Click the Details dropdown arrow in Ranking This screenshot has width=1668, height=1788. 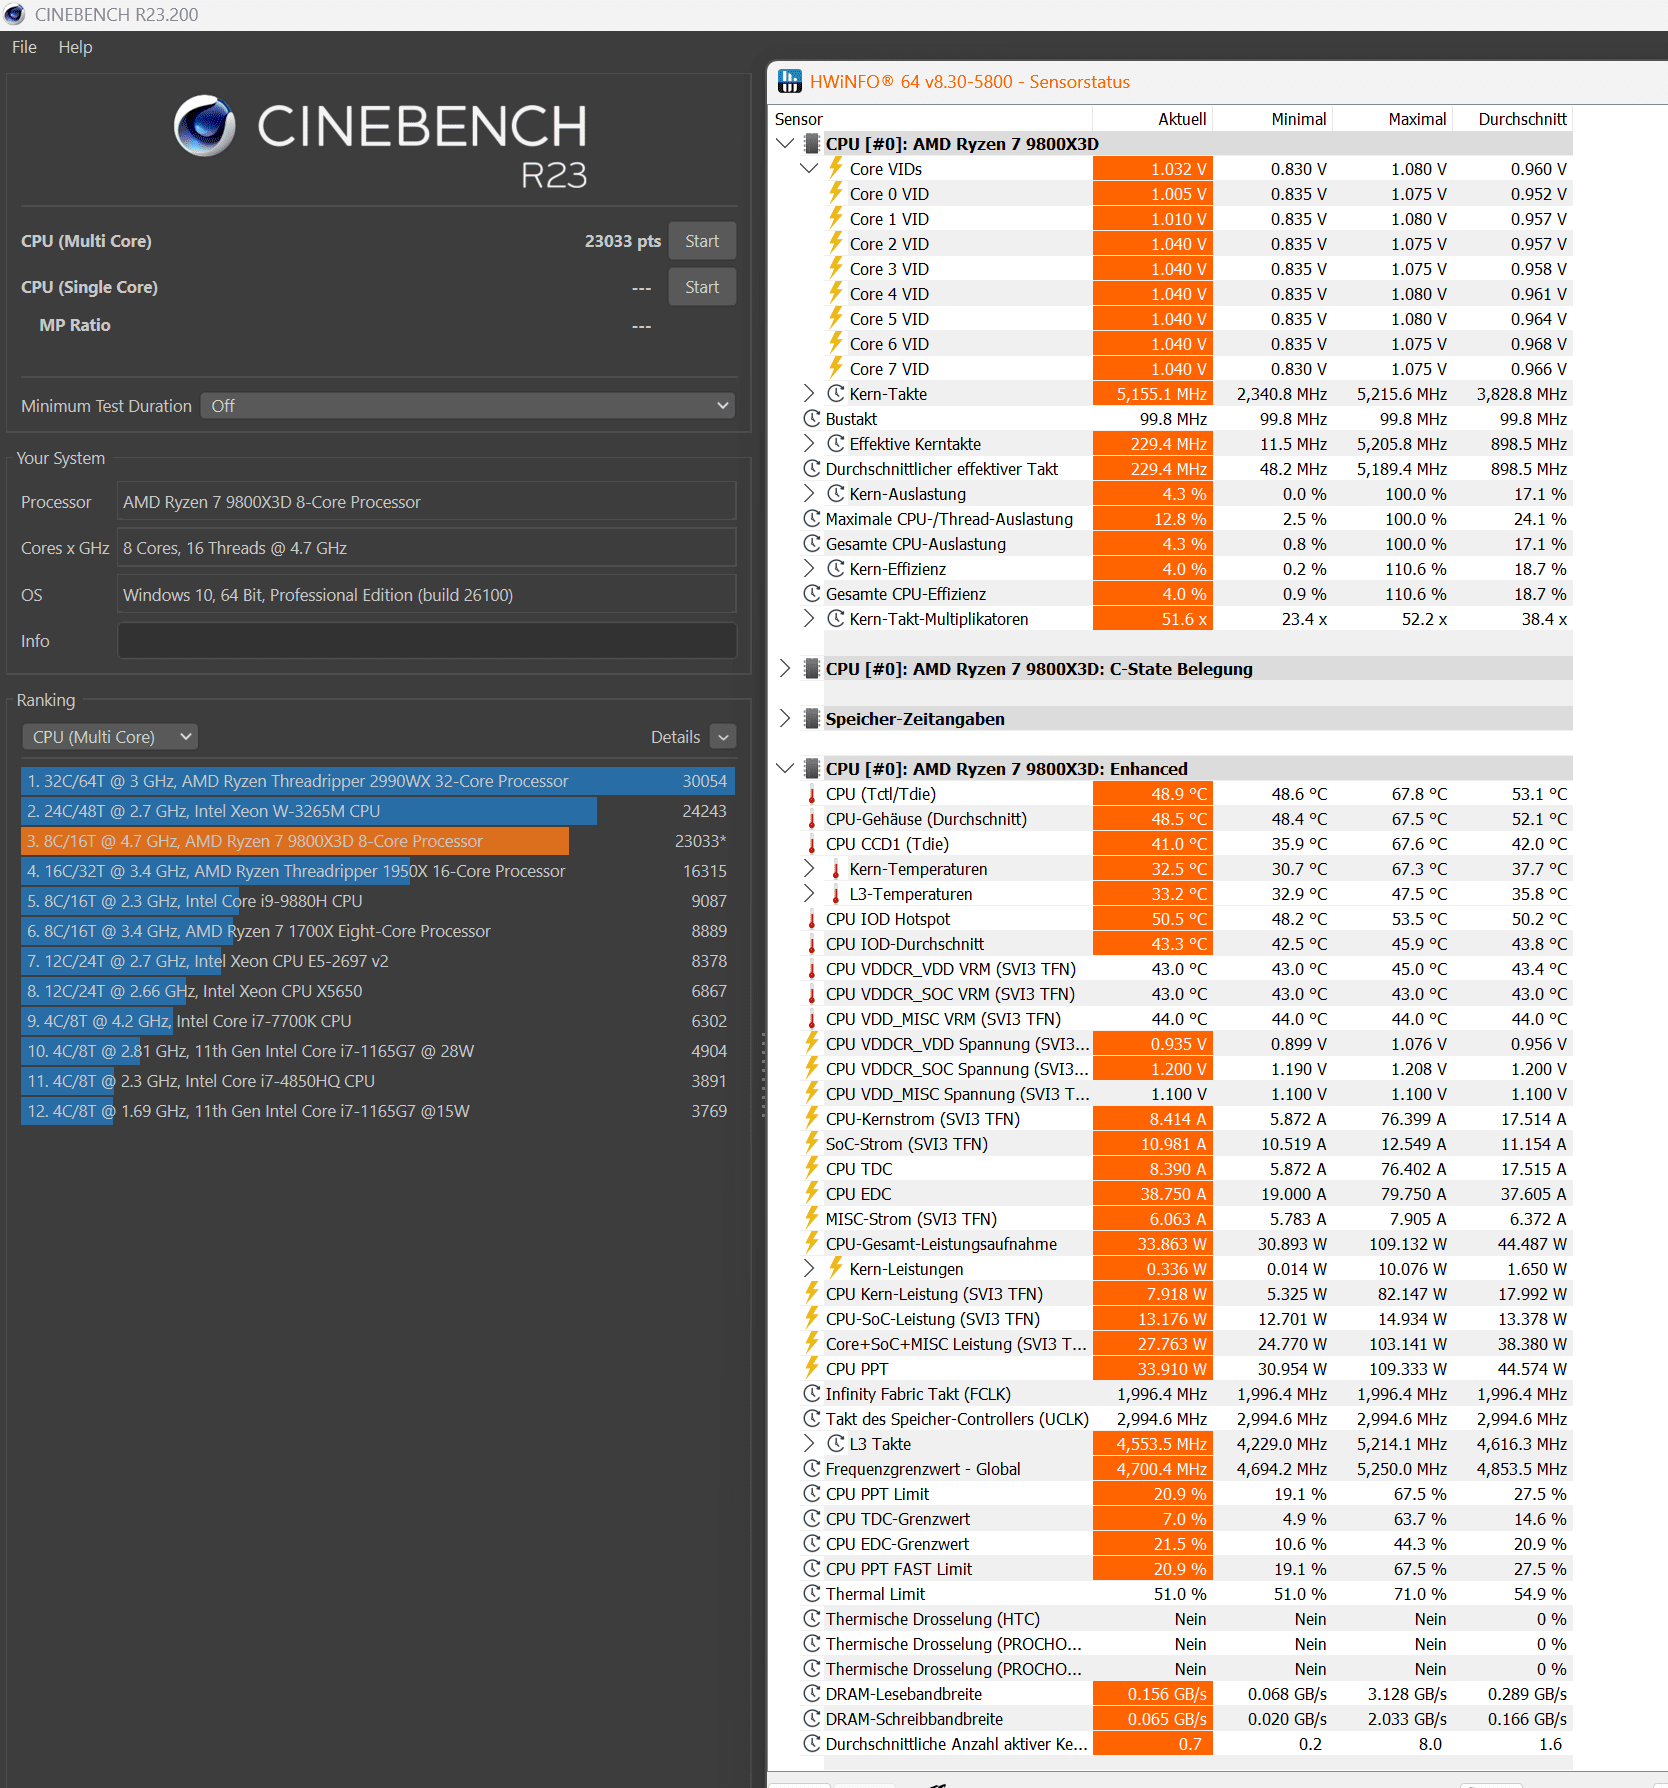tap(723, 737)
